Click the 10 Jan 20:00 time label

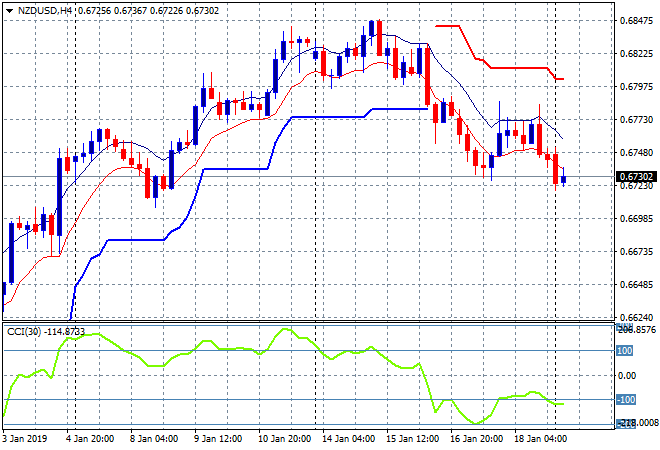[x=284, y=439]
